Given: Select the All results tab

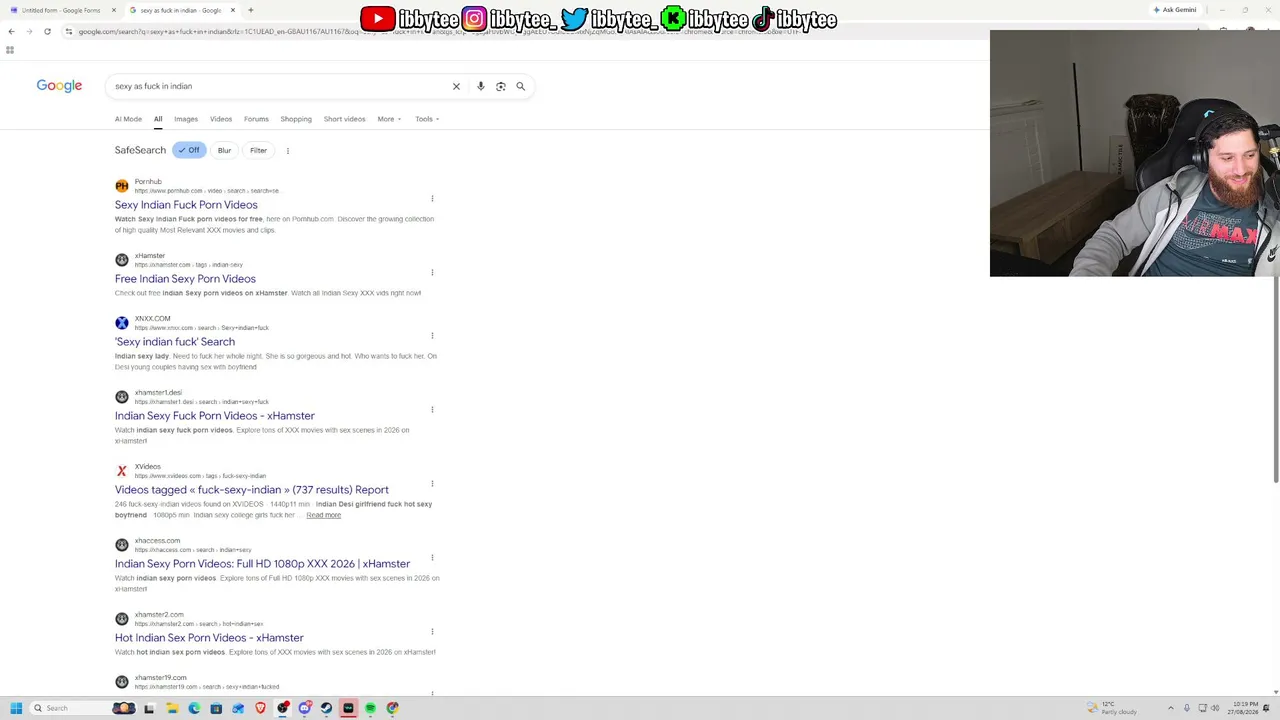Looking at the screenshot, I should coord(158,119).
